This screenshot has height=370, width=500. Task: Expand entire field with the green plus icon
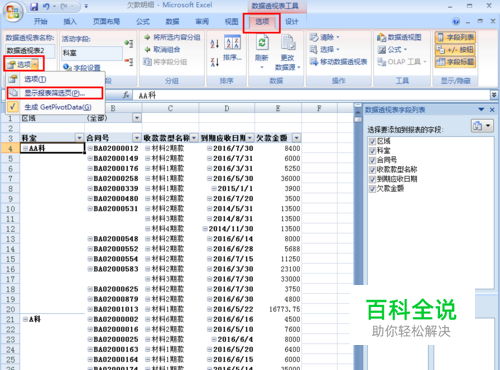(128, 43)
